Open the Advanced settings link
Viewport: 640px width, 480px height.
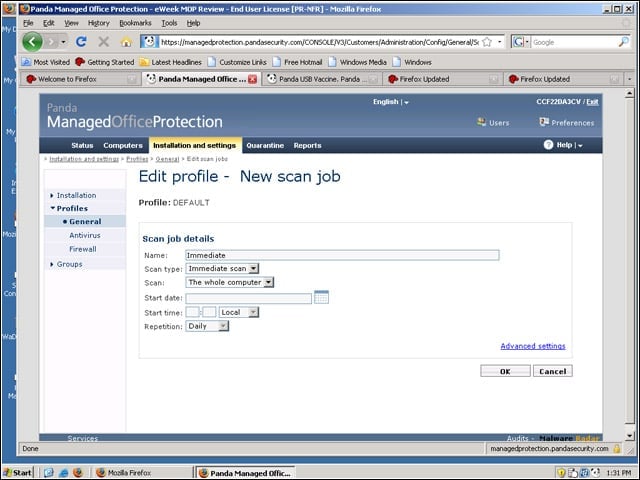point(533,346)
